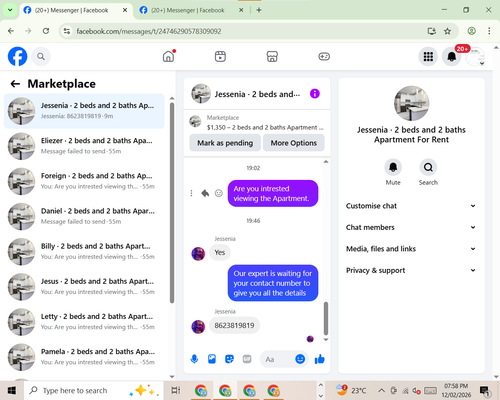Mute this conversation bell icon
The image size is (500, 400).
(393, 167)
